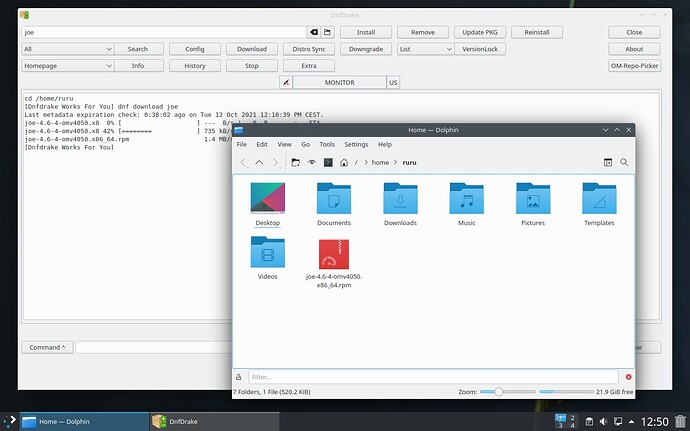The image size is (690, 431).
Task: Go forward in Dolphin navigation
Action: click(x=275, y=162)
